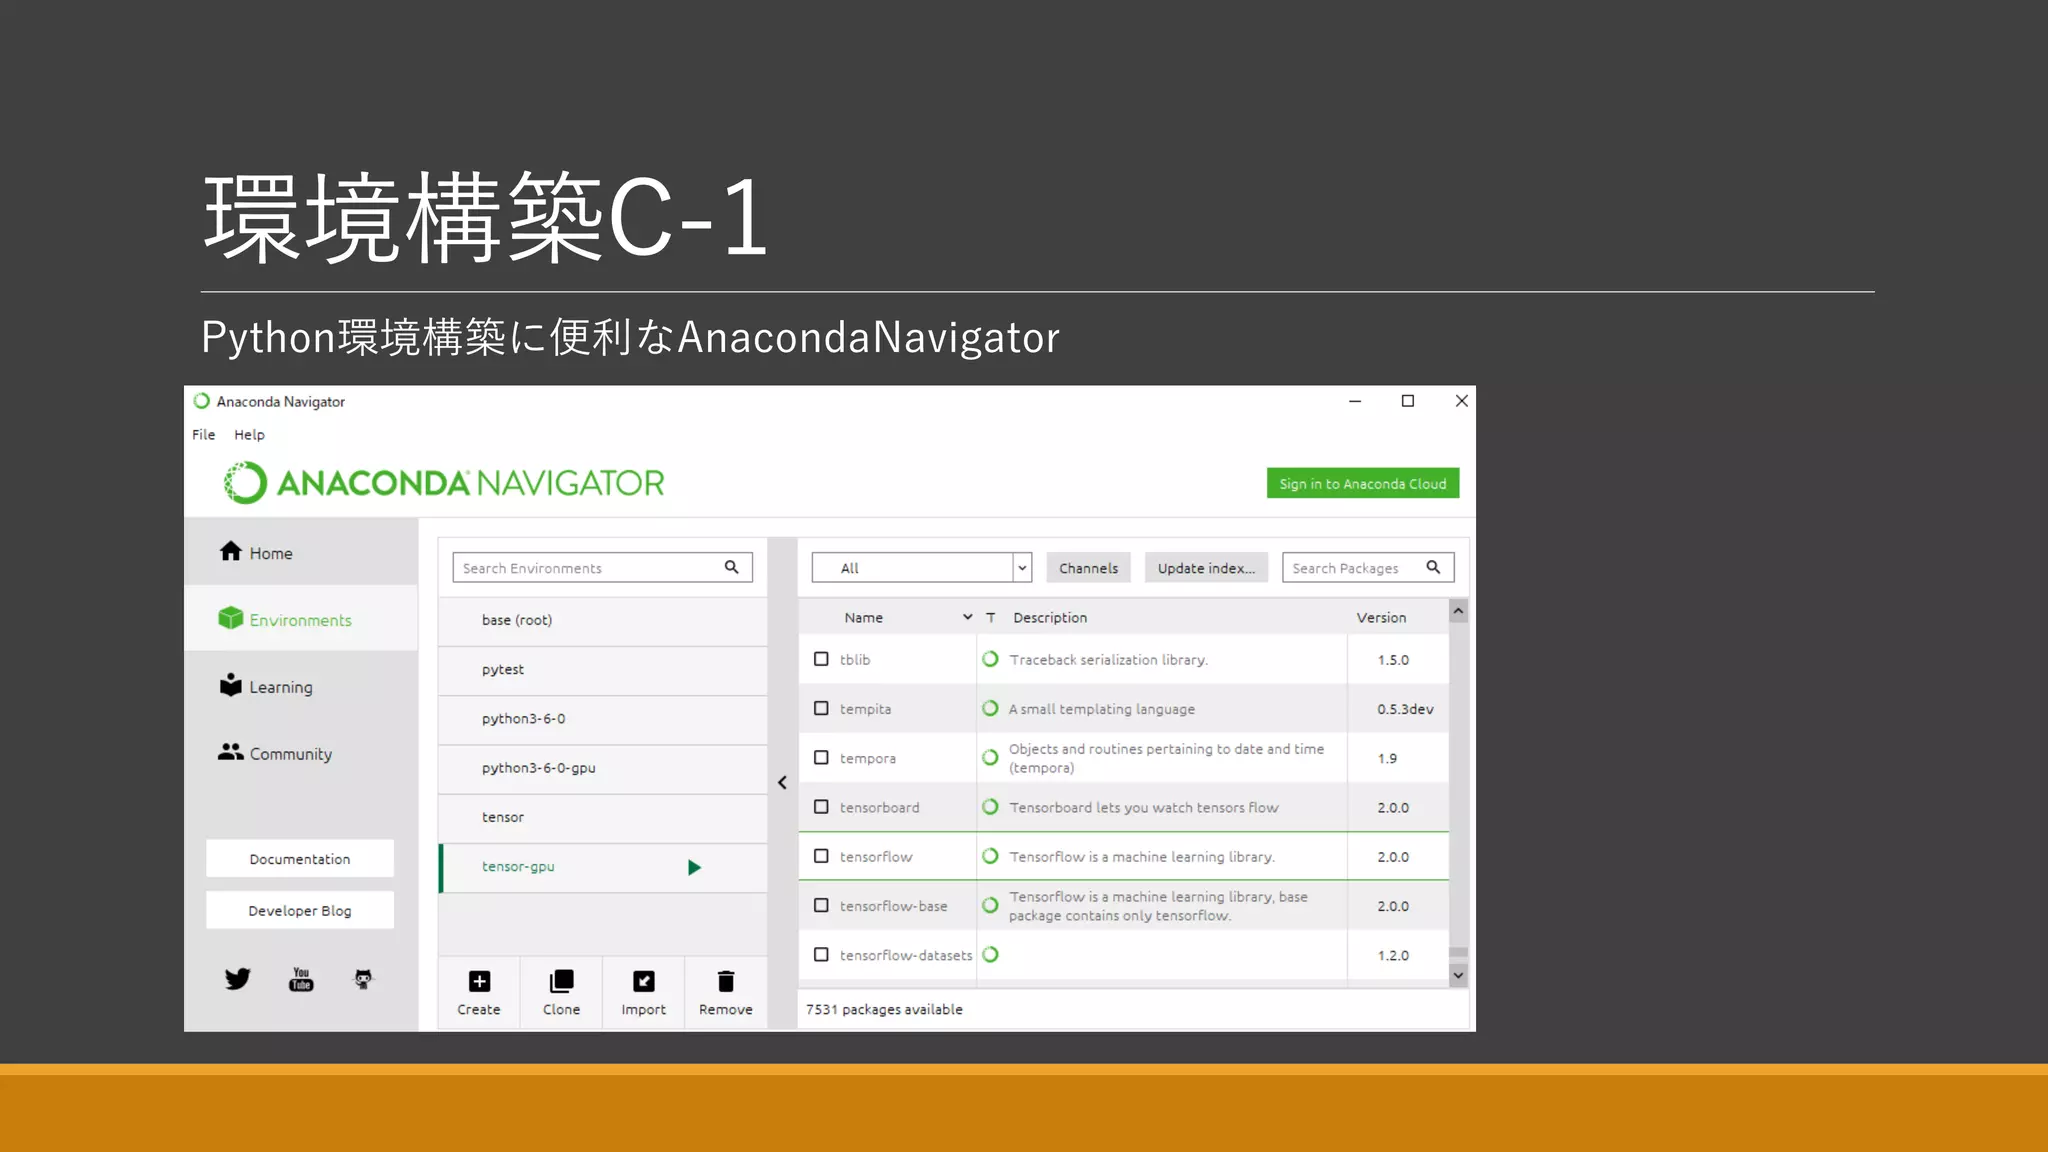Remove the selected environment
The width and height of the screenshot is (2048, 1152).
pyautogui.click(x=726, y=992)
